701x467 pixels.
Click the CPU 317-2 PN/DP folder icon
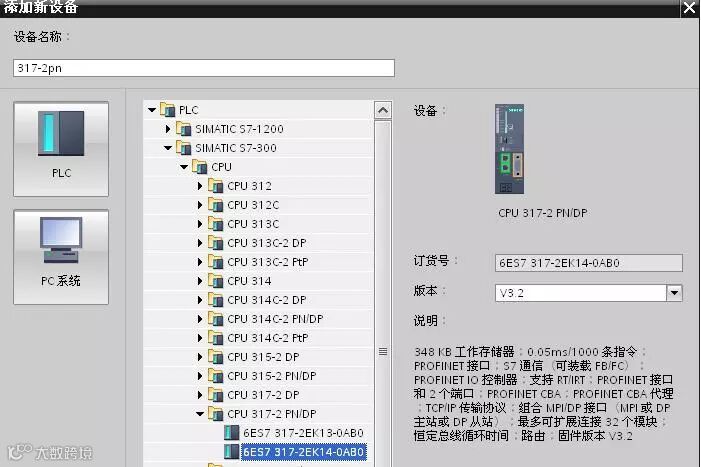216,414
